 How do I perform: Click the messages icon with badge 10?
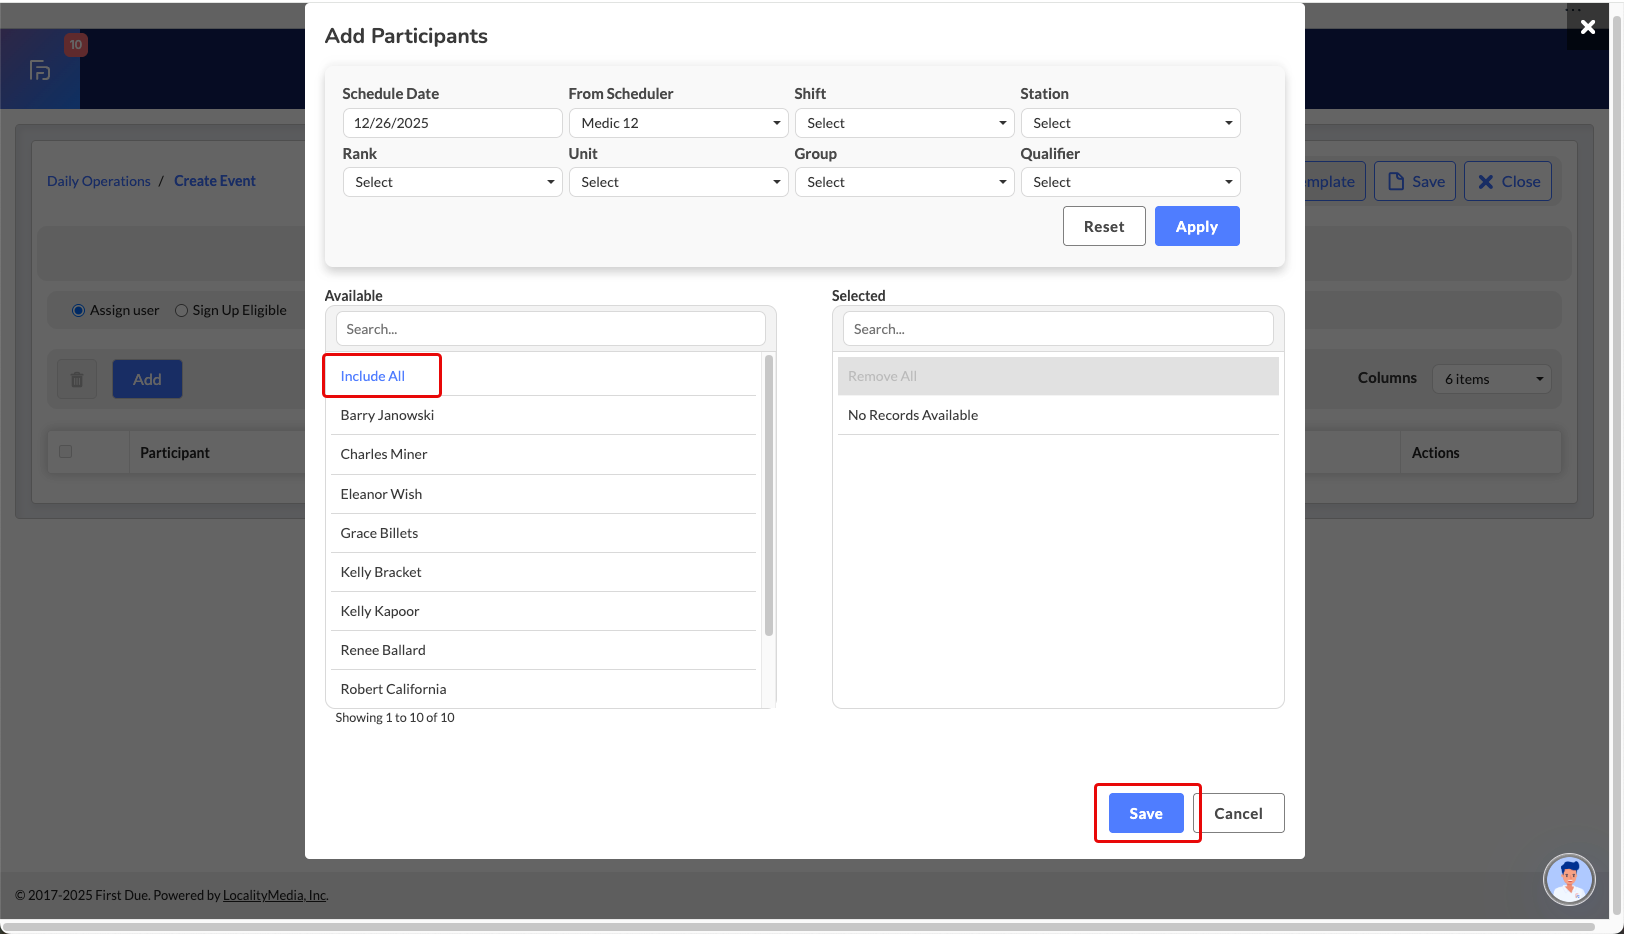pyautogui.click(x=41, y=70)
